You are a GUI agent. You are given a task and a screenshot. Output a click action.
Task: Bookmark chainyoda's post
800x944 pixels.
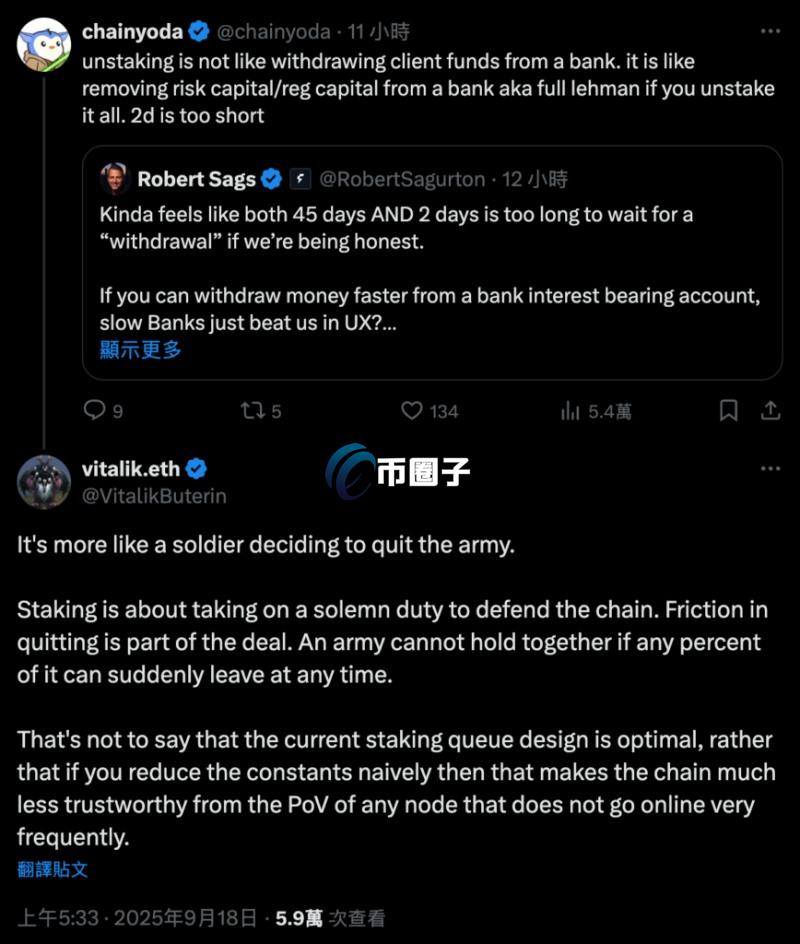729,410
